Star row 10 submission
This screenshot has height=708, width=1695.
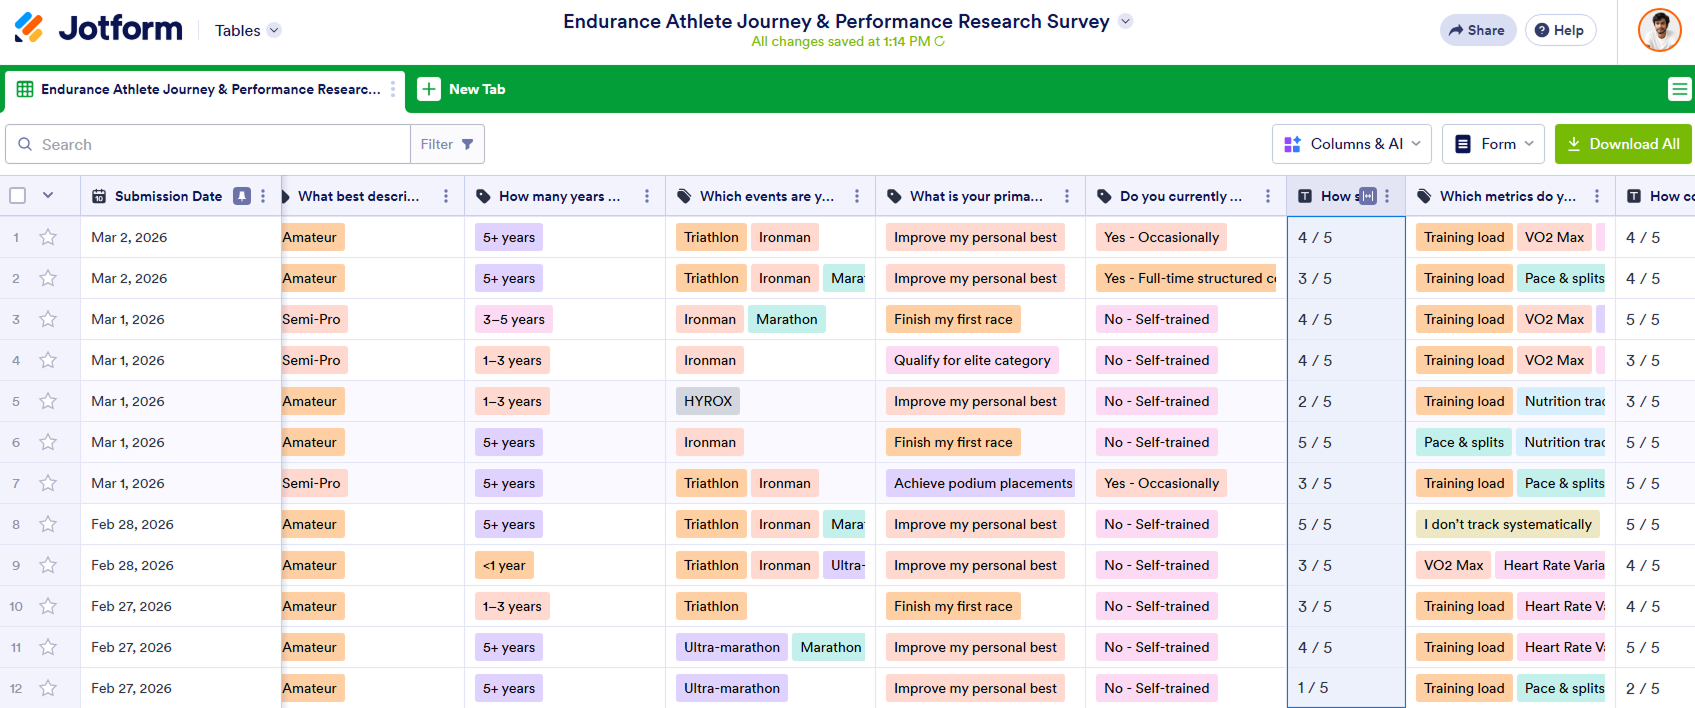pyautogui.click(x=48, y=606)
